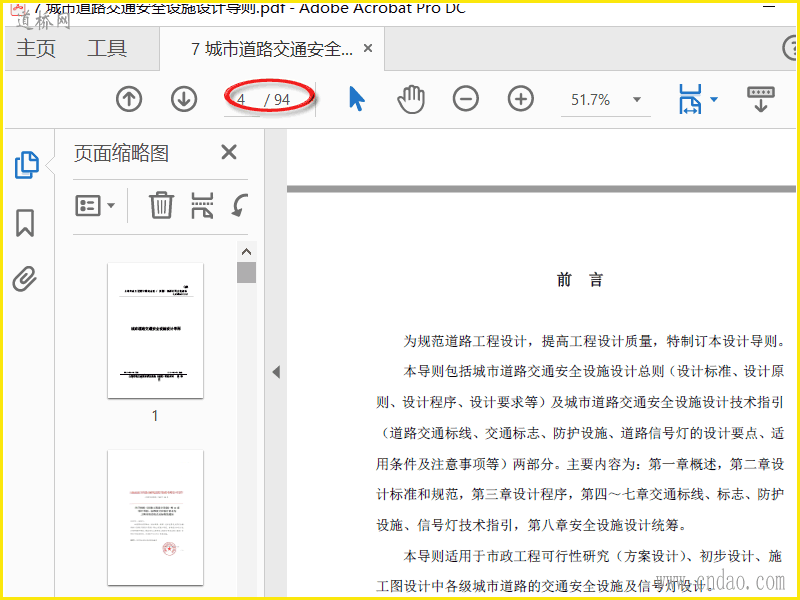Close the 页面缩略图 panel
Screen dimensions: 800x600
click(229, 152)
